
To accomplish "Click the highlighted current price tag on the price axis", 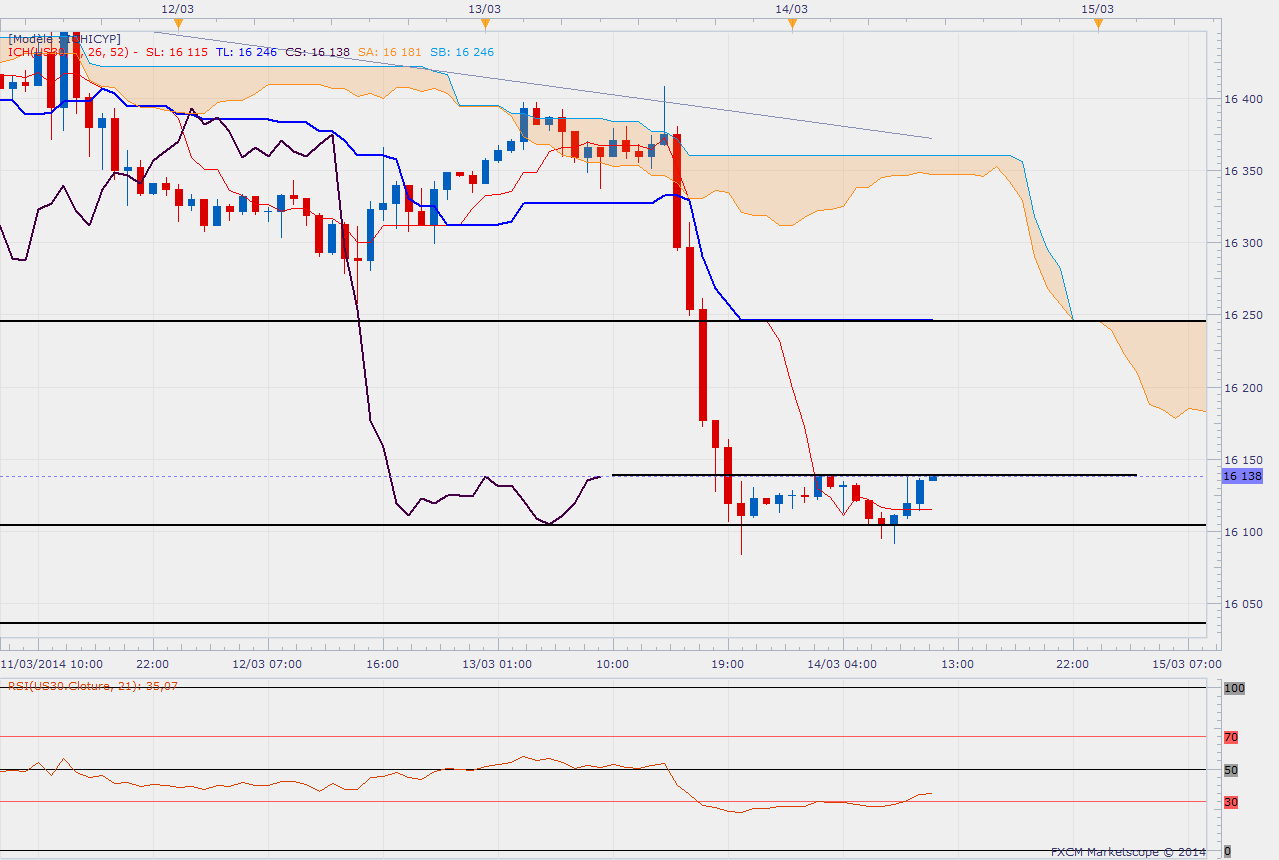I will 1243,476.
